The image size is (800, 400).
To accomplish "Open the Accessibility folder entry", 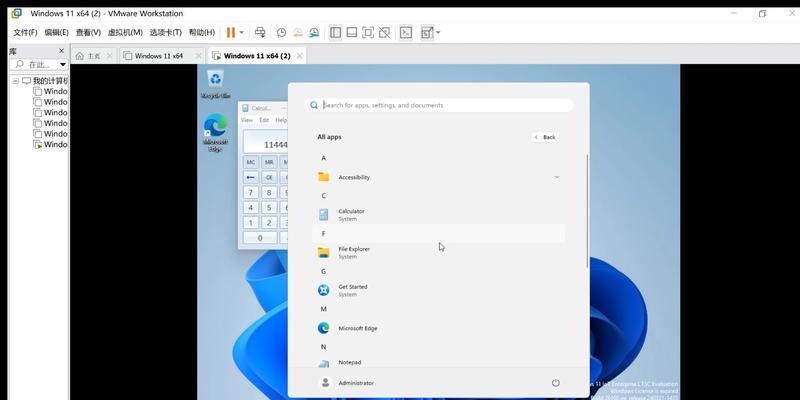I will (x=439, y=177).
